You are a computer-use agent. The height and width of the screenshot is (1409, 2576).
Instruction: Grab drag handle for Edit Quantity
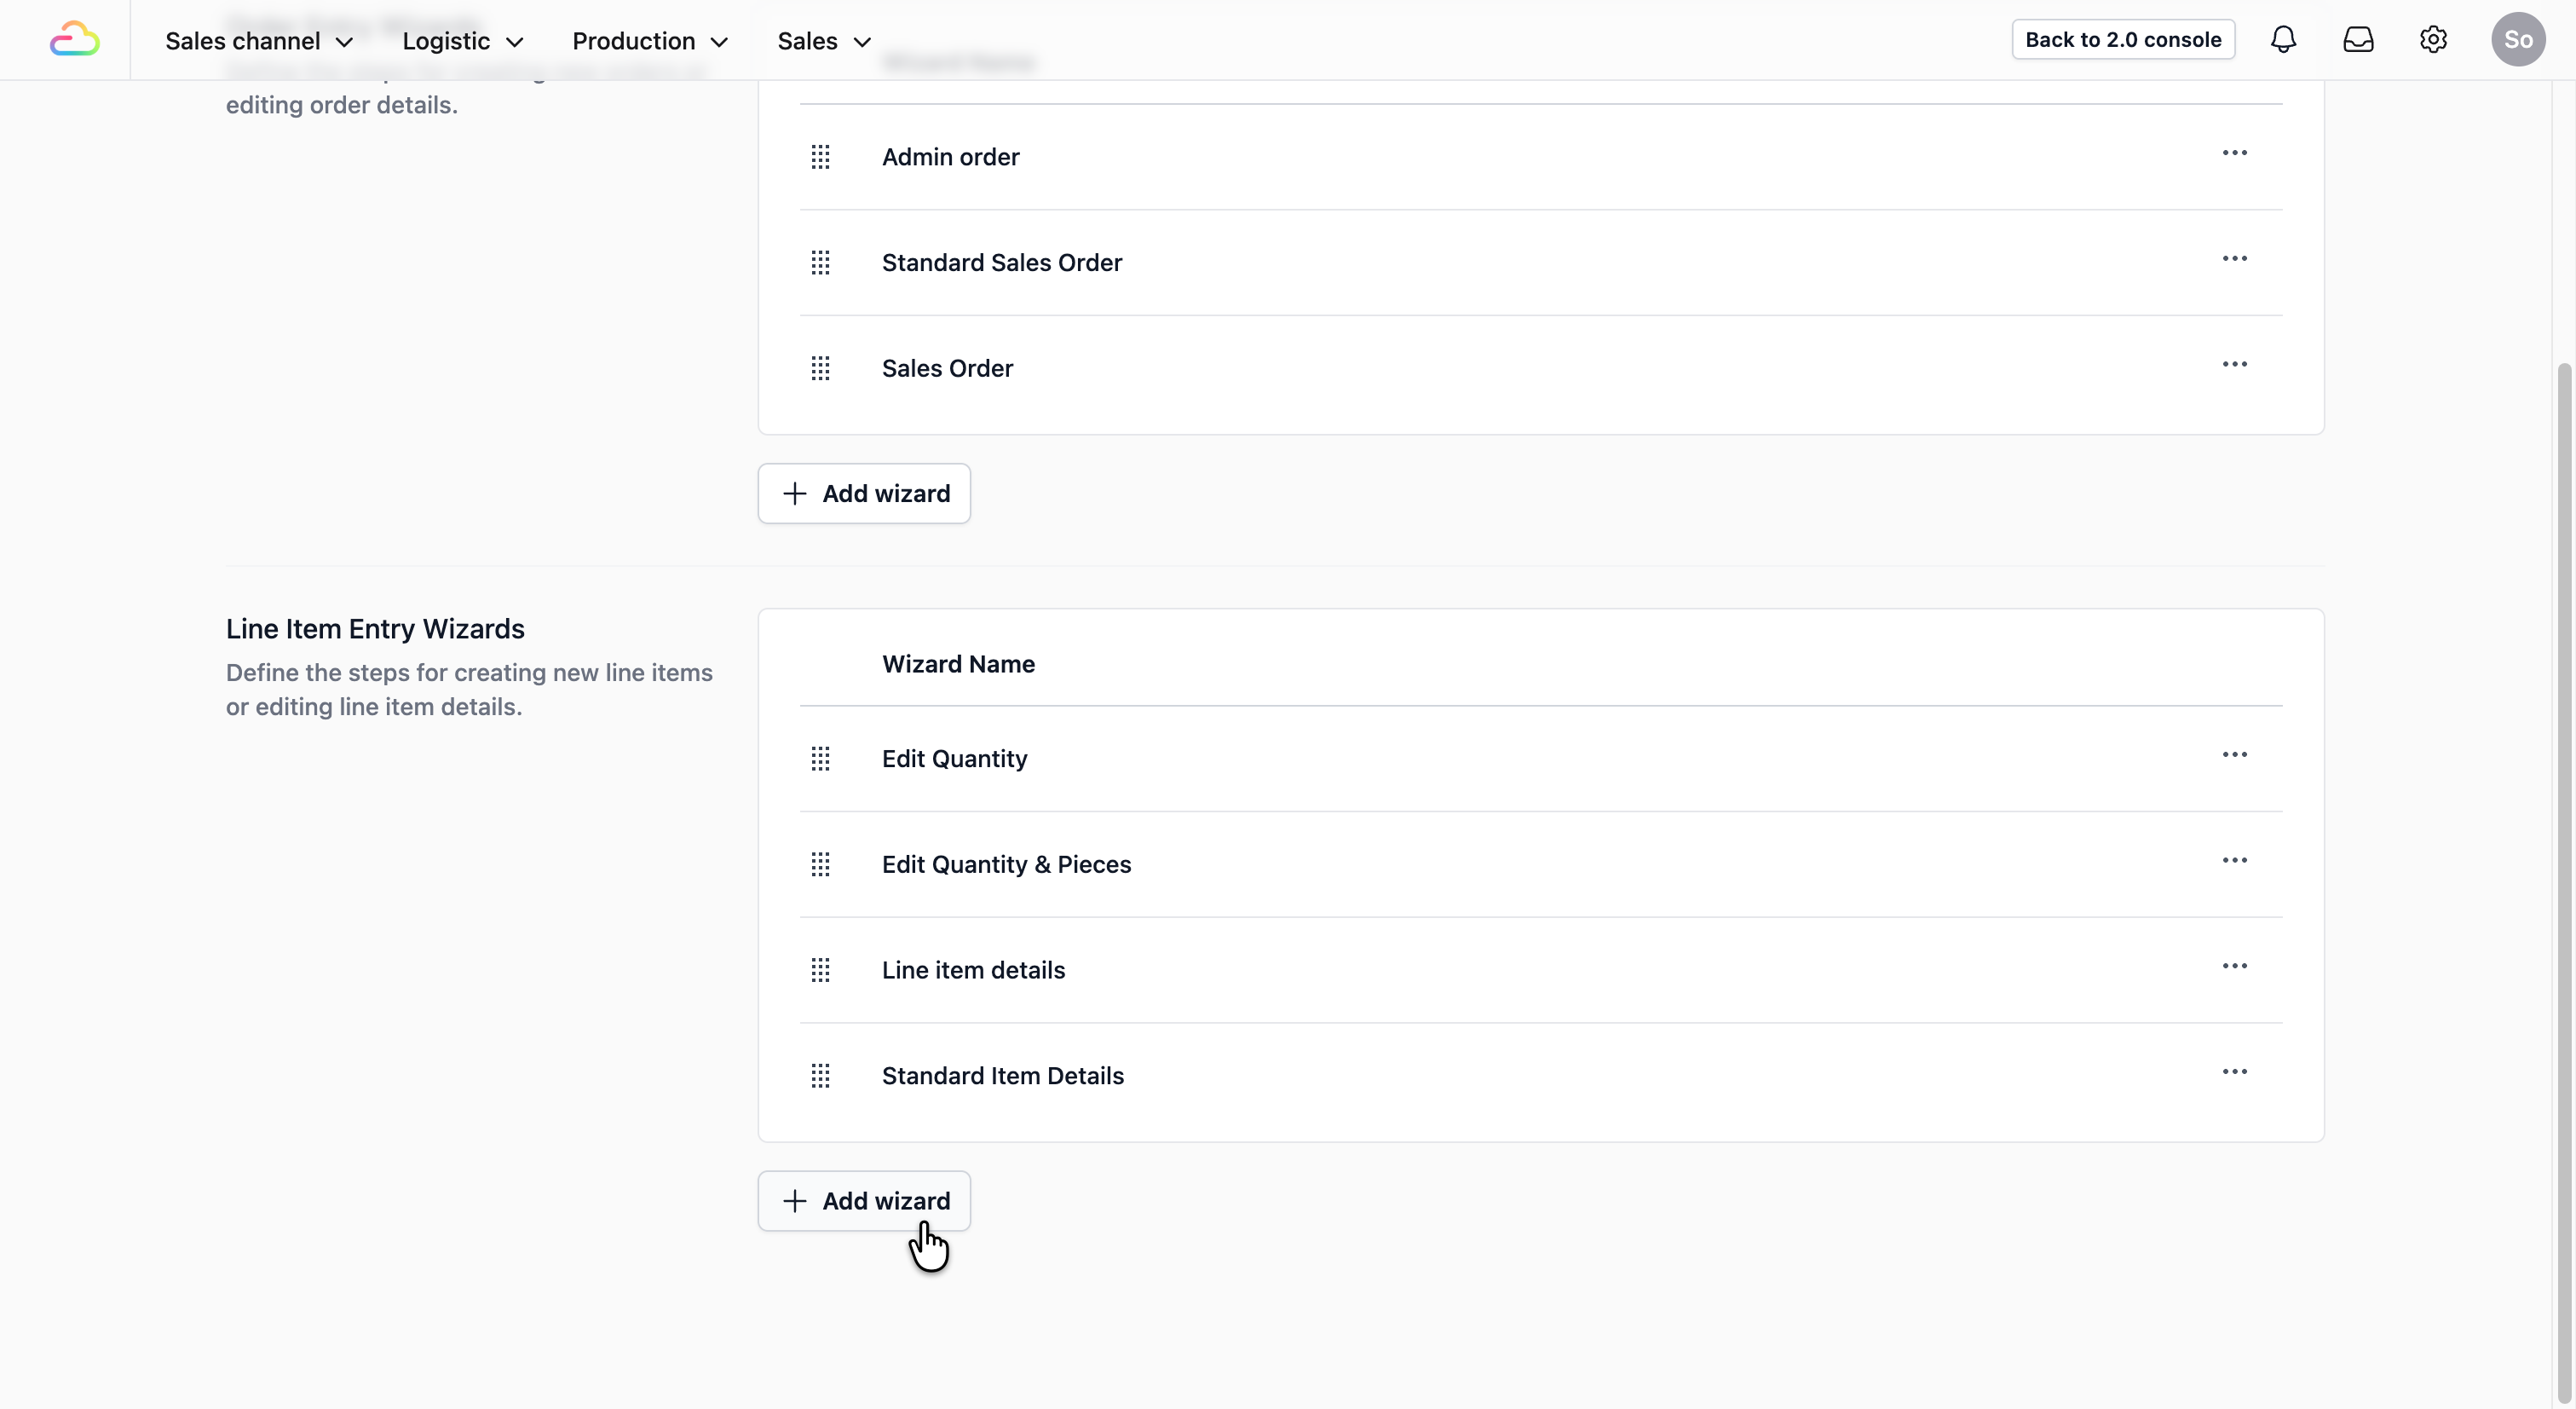click(820, 759)
